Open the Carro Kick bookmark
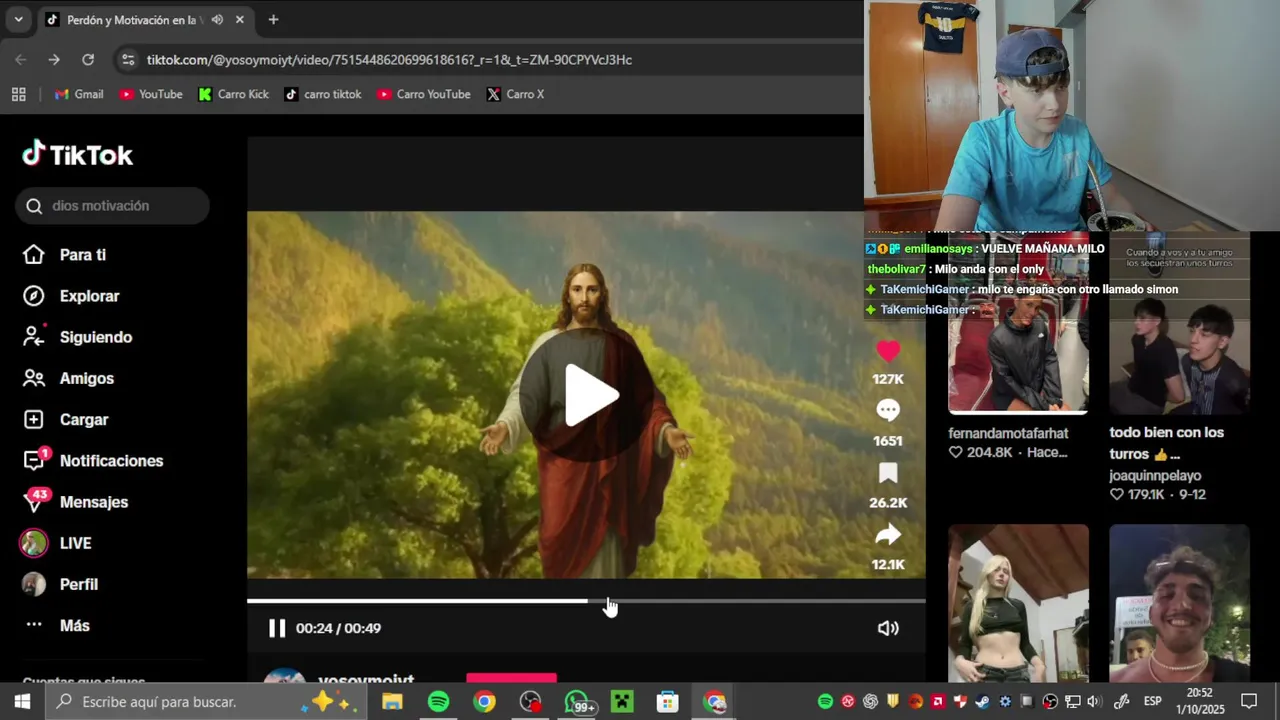 (x=233, y=94)
